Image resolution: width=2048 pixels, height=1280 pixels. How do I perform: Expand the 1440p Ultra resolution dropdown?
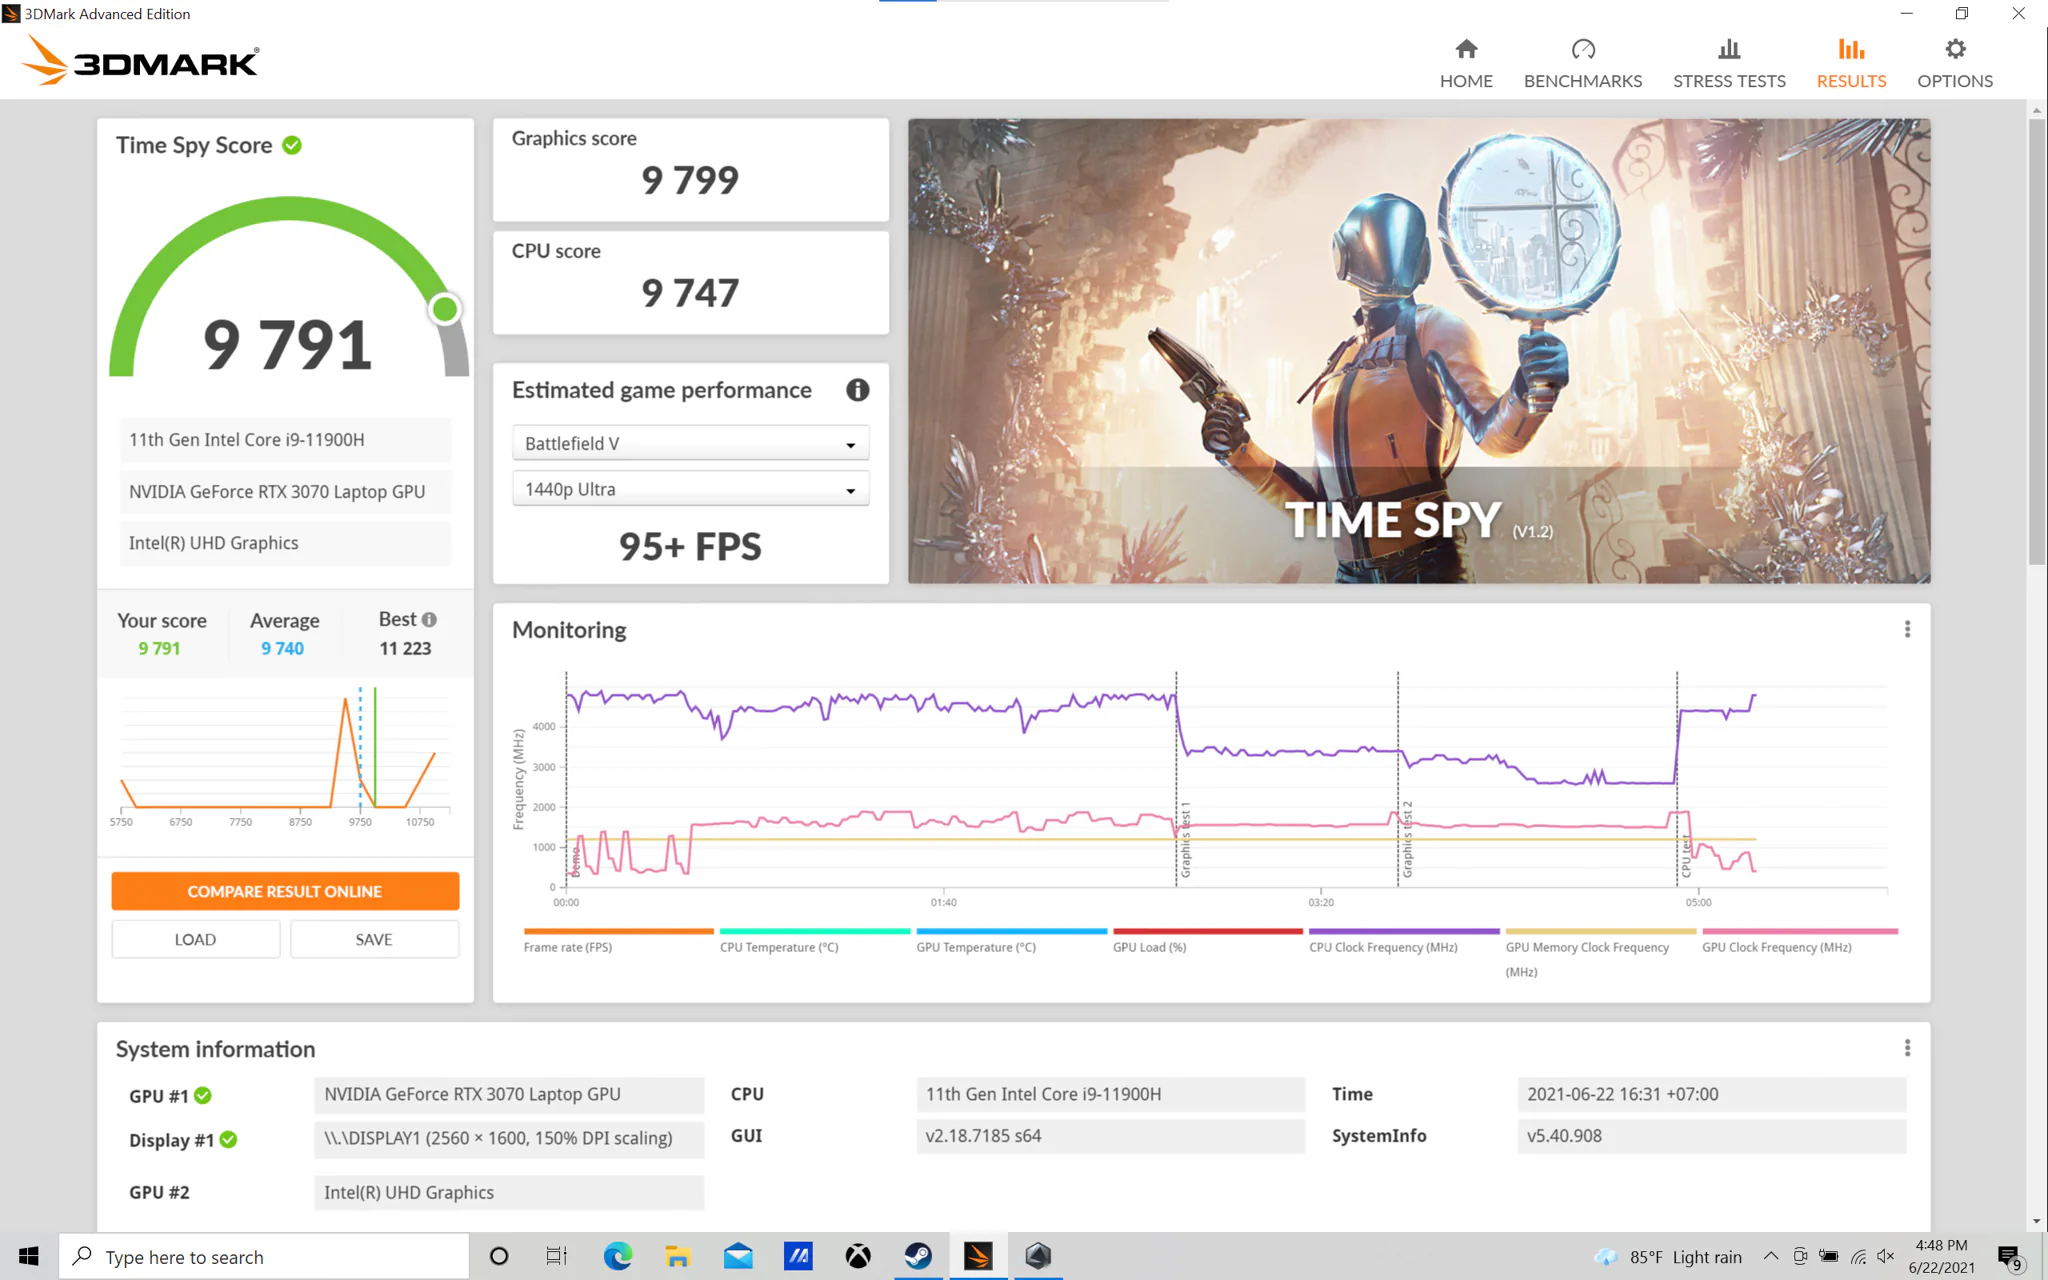(x=690, y=489)
